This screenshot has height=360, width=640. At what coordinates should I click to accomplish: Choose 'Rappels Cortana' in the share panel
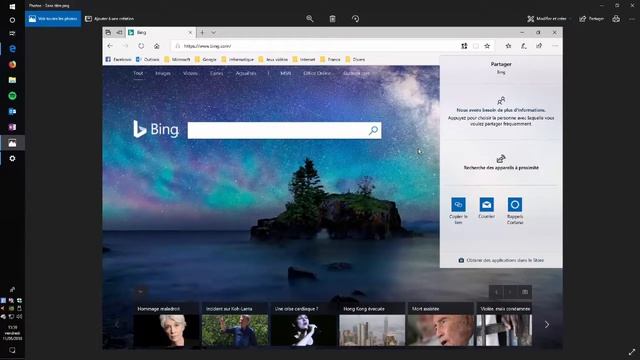(x=515, y=211)
